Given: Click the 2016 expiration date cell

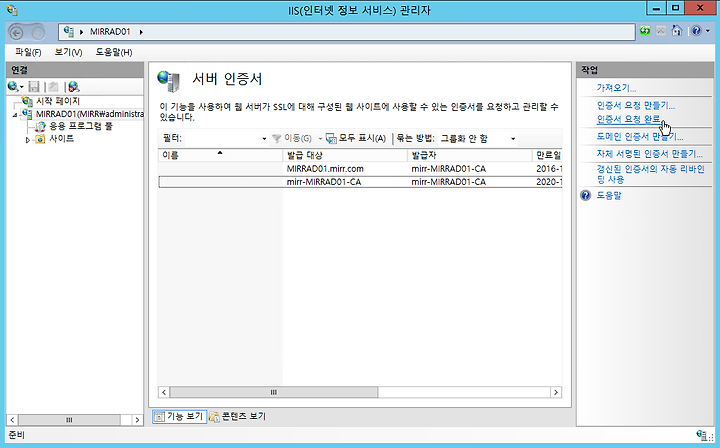Looking at the screenshot, I should (x=549, y=169).
